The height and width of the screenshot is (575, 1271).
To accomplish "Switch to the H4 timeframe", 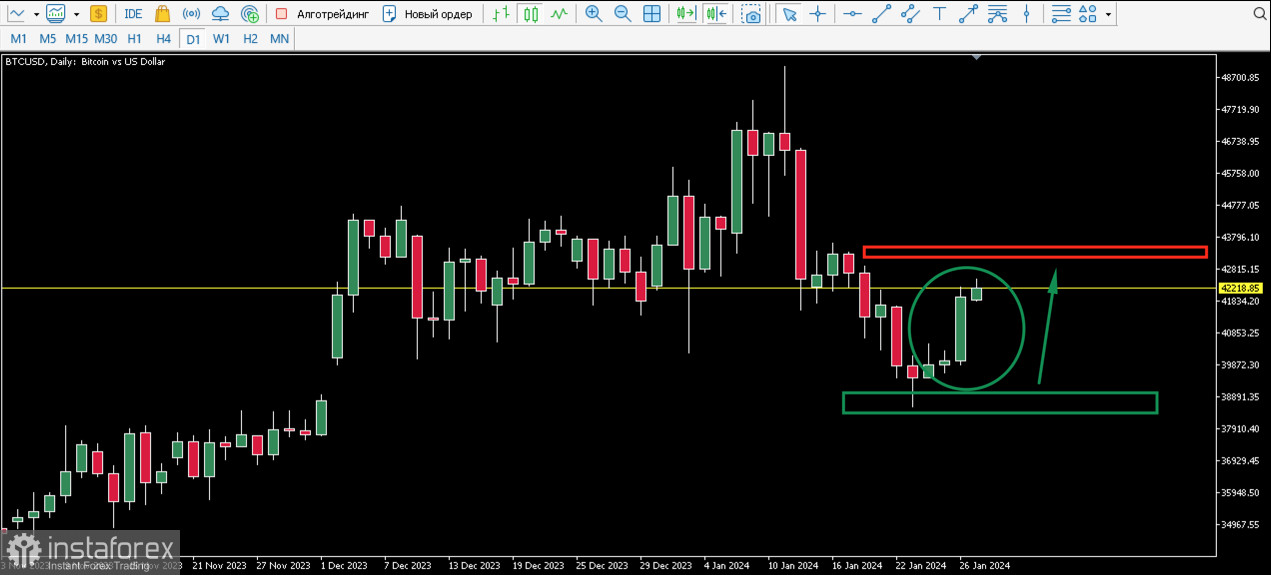I will point(164,38).
